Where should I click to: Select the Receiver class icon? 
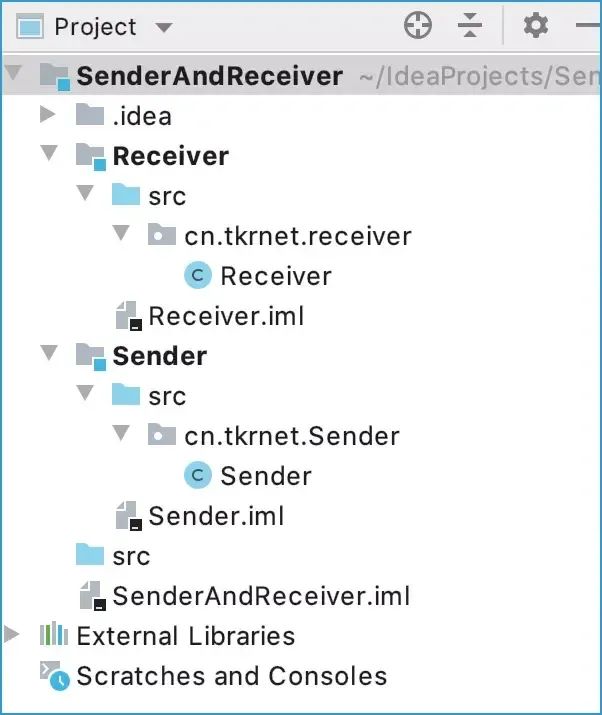click(198, 276)
